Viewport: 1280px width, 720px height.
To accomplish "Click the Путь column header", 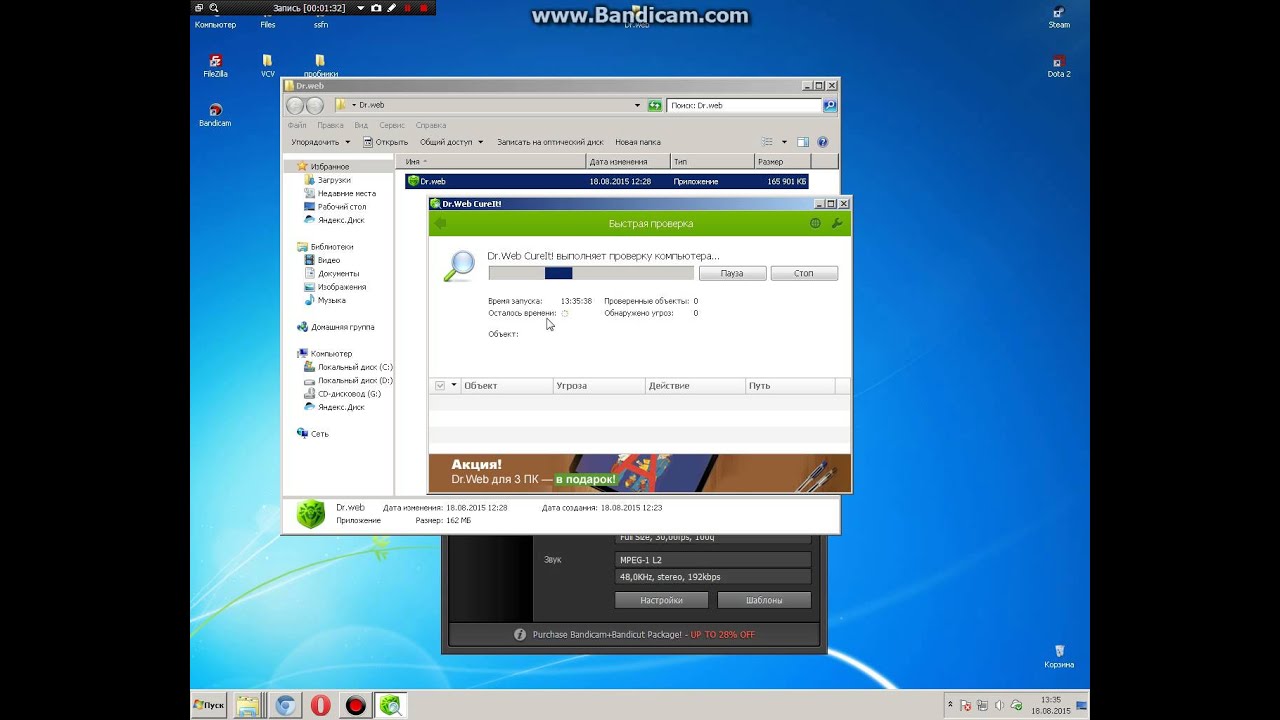I will [x=790, y=385].
